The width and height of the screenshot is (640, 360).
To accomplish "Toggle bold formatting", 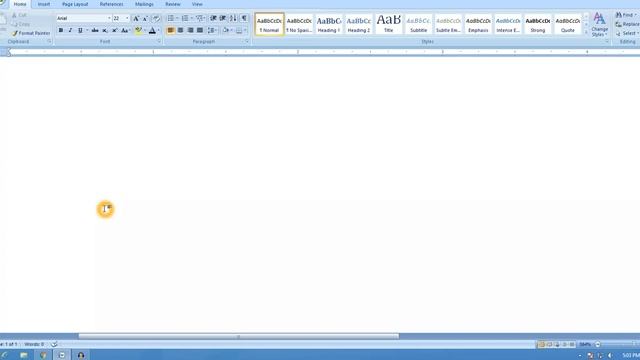I will coord(61,30).
